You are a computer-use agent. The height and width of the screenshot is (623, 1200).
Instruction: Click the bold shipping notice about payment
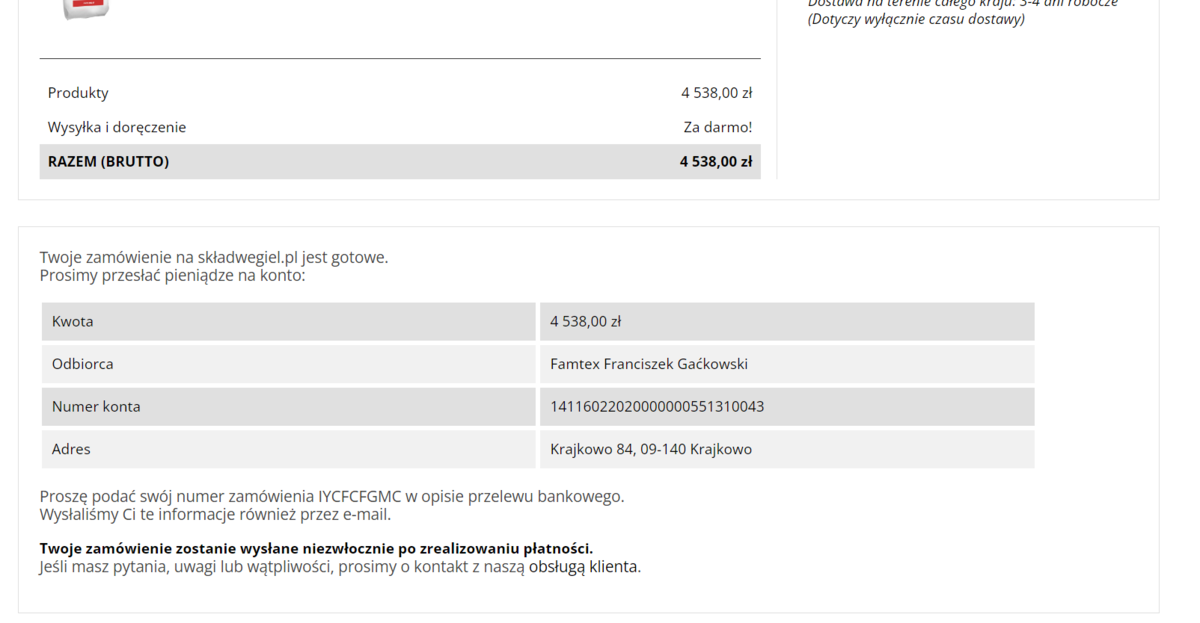[316, 548]
